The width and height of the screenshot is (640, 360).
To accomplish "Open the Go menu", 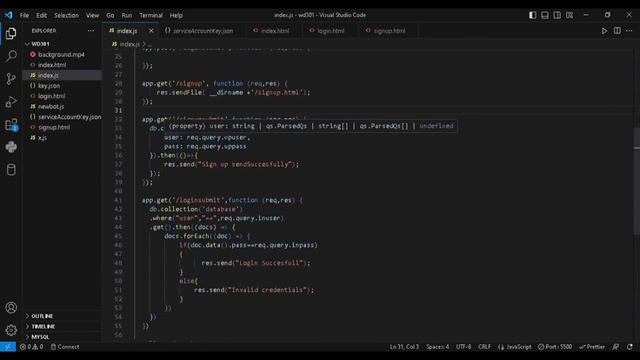I will [x=110, y=15].
